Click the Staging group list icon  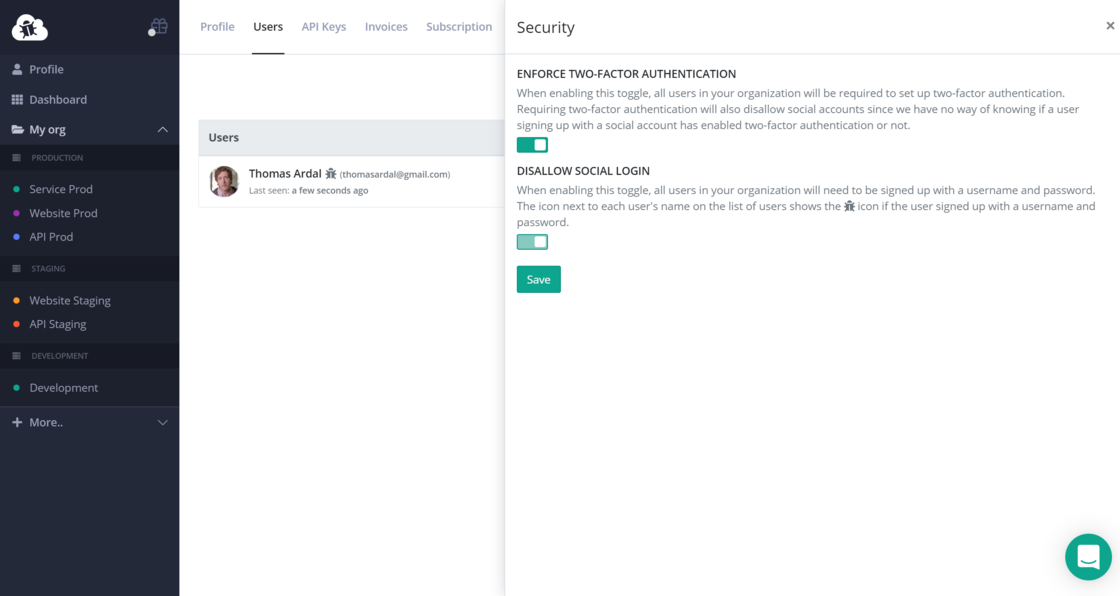click(16, 269)
